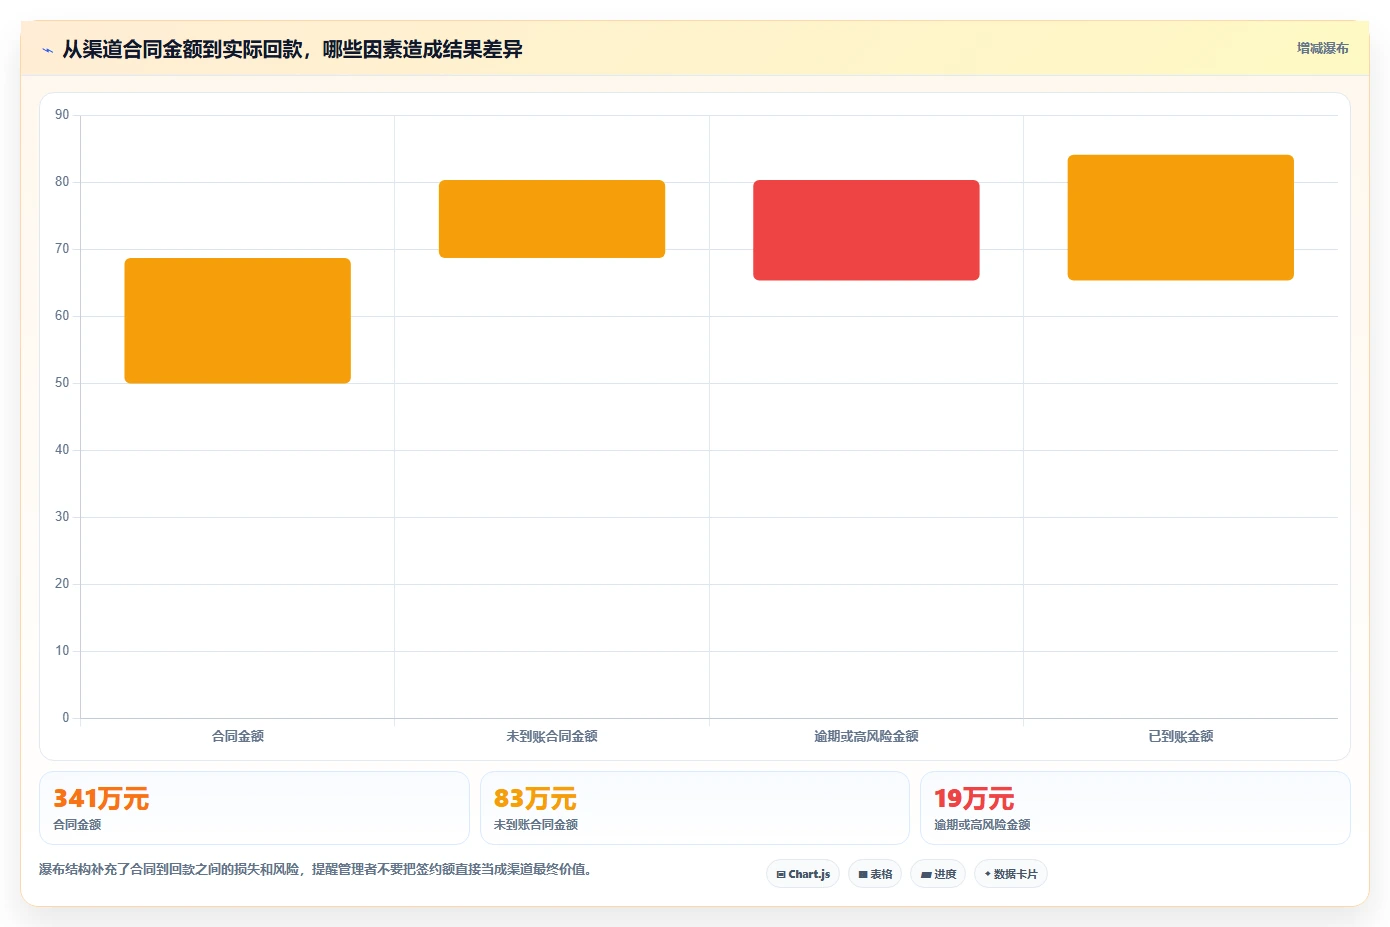Click the red 逾期或高风险金额 bar
Screen dimensions: 1390x927
click(866, 230)
